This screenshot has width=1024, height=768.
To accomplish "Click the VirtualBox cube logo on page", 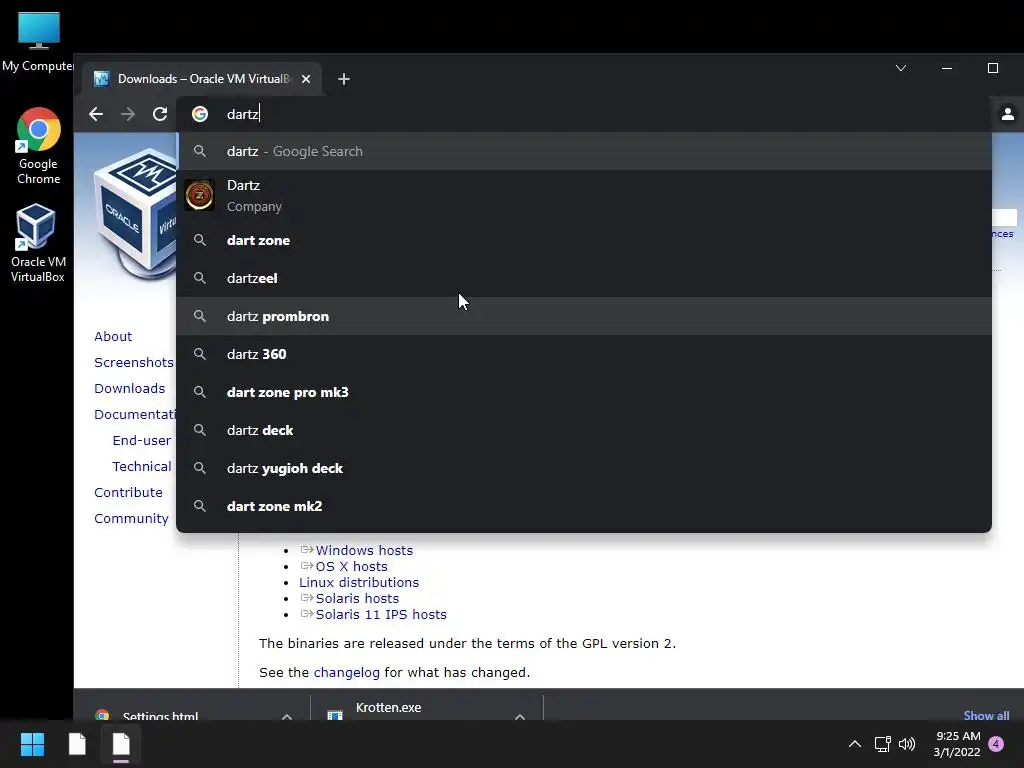I will click(x=135, y=212).
